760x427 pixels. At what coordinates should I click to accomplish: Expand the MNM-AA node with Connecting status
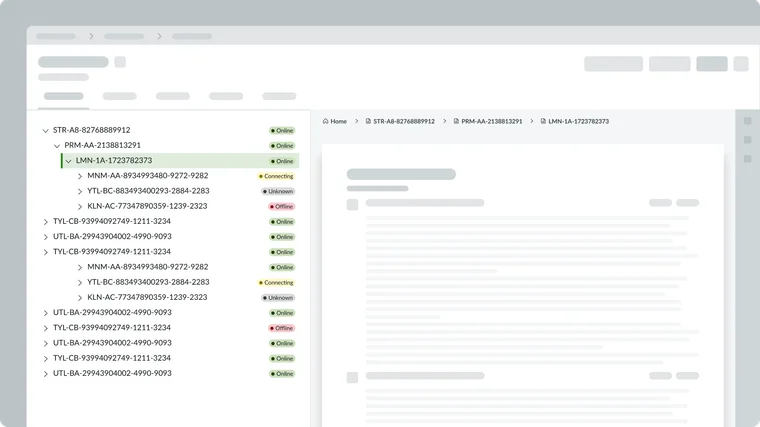(80, 176)
